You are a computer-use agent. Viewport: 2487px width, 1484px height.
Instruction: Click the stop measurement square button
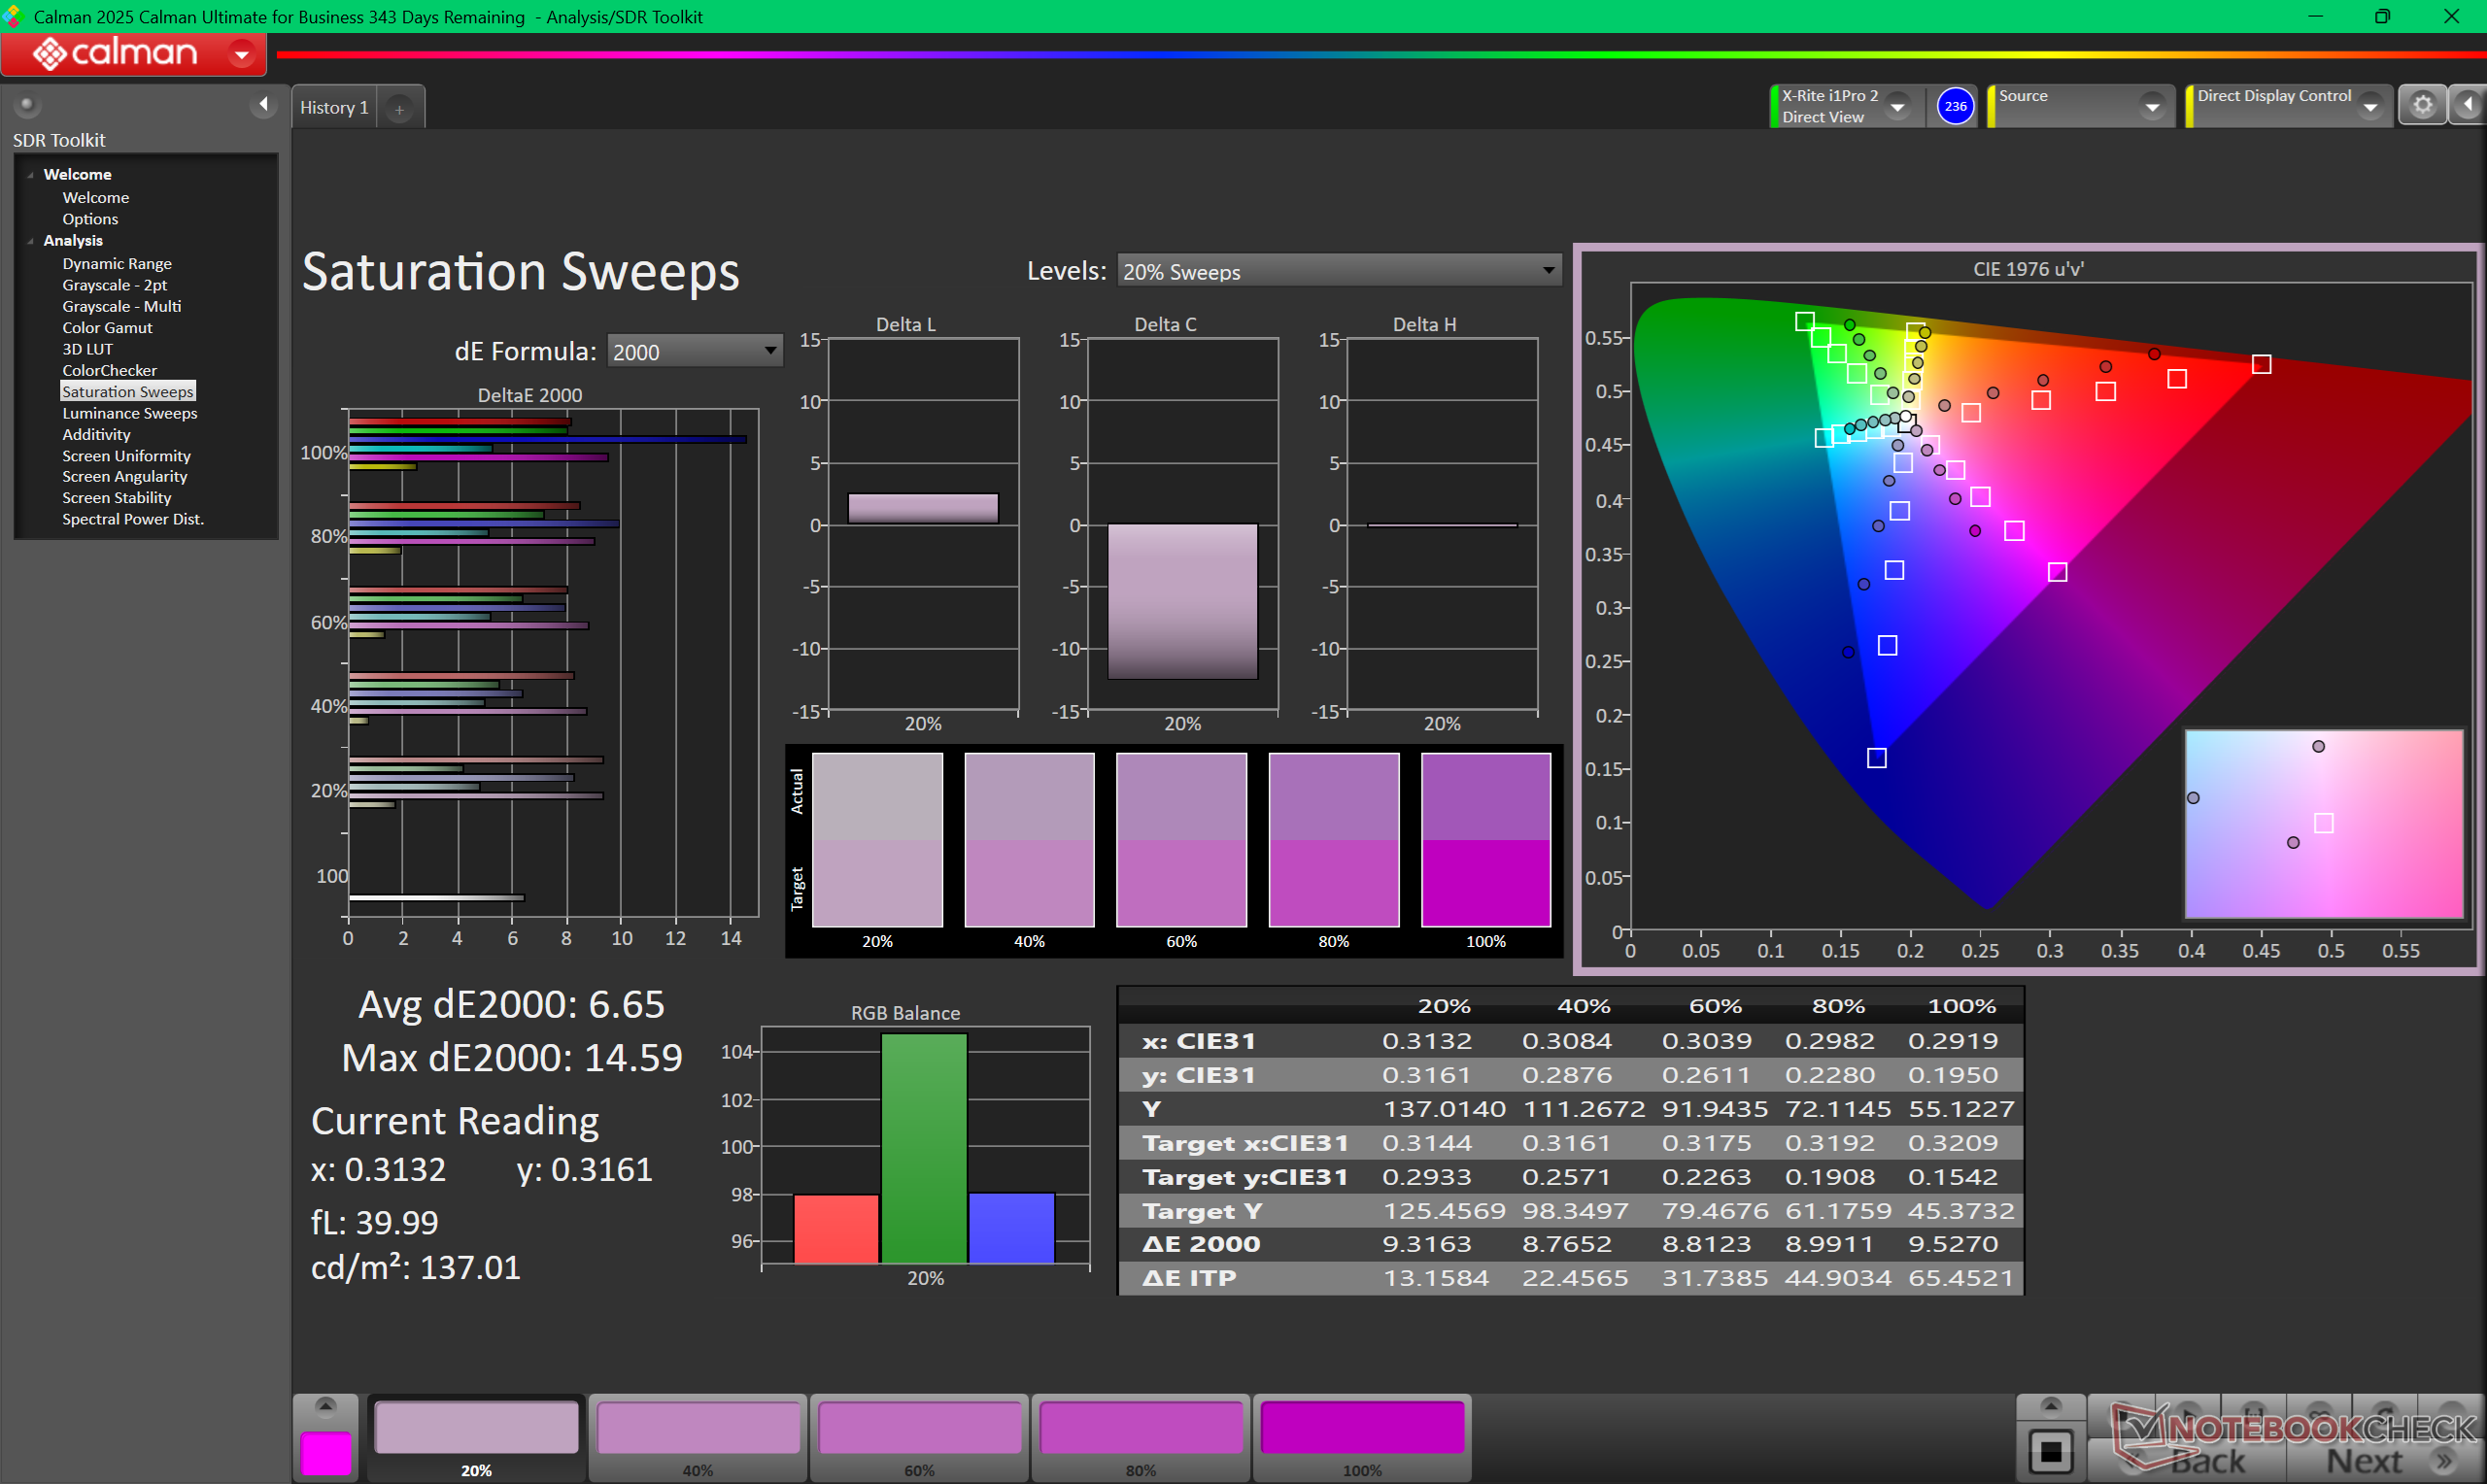pyautogui.click(x=2050, y=1451)
